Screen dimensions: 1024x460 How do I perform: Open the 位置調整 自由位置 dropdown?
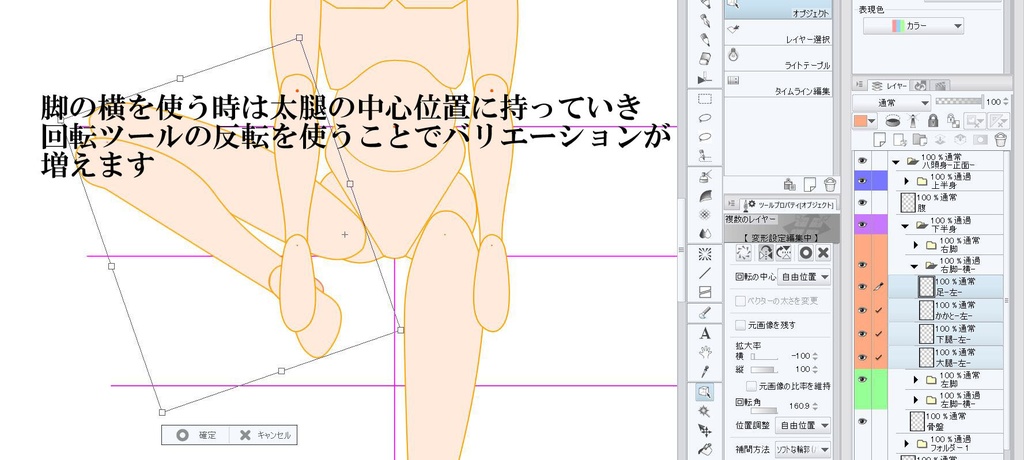click(803, 425)
